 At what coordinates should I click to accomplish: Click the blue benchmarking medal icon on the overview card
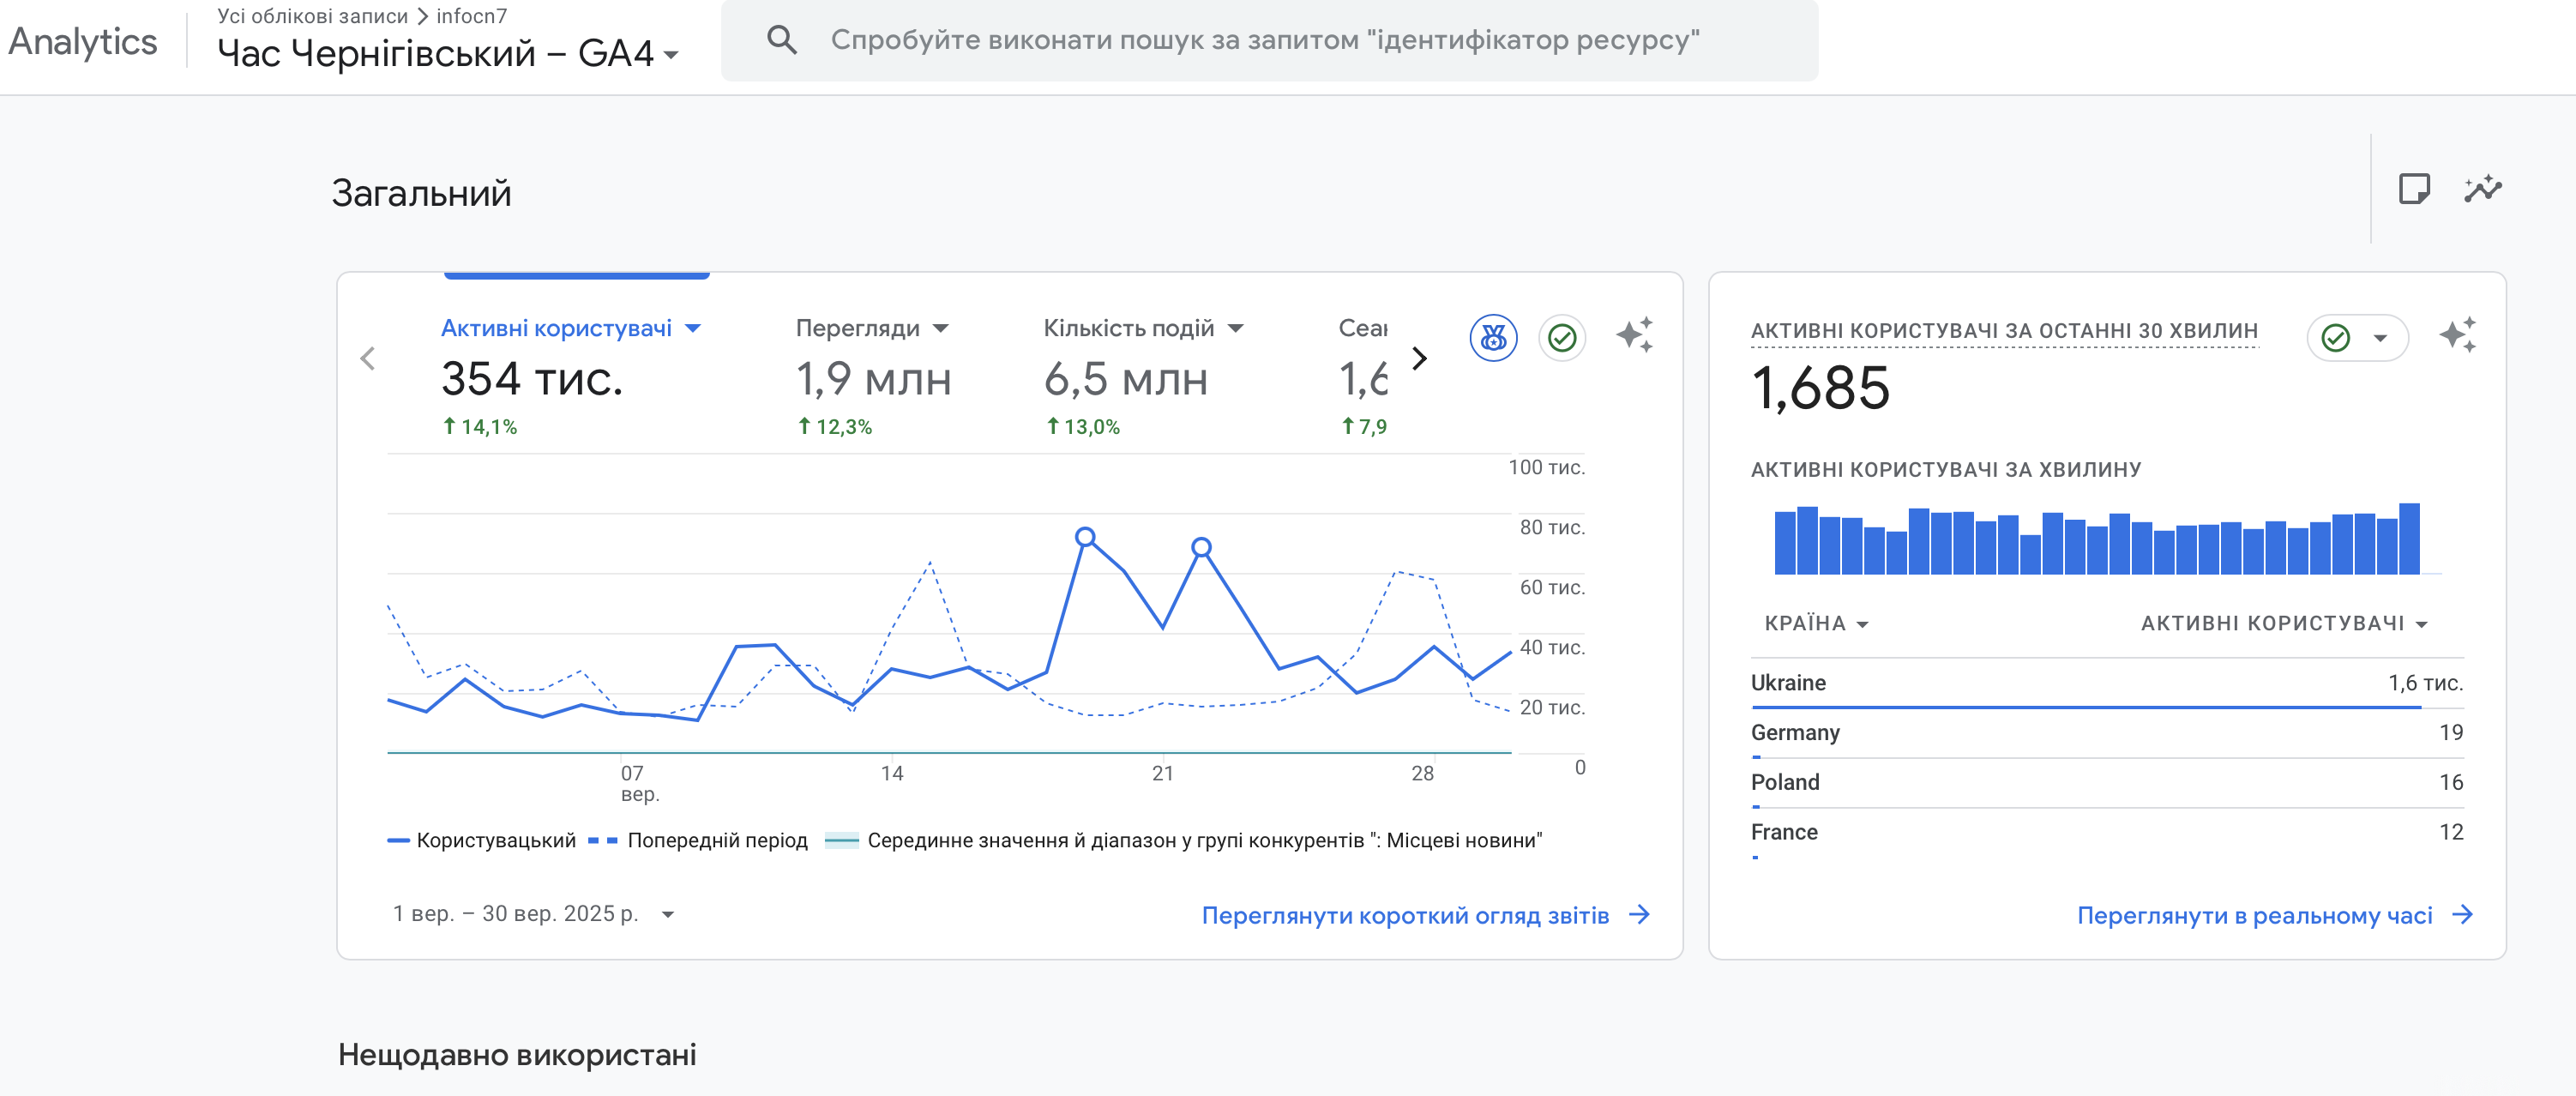coord(1492,338)
